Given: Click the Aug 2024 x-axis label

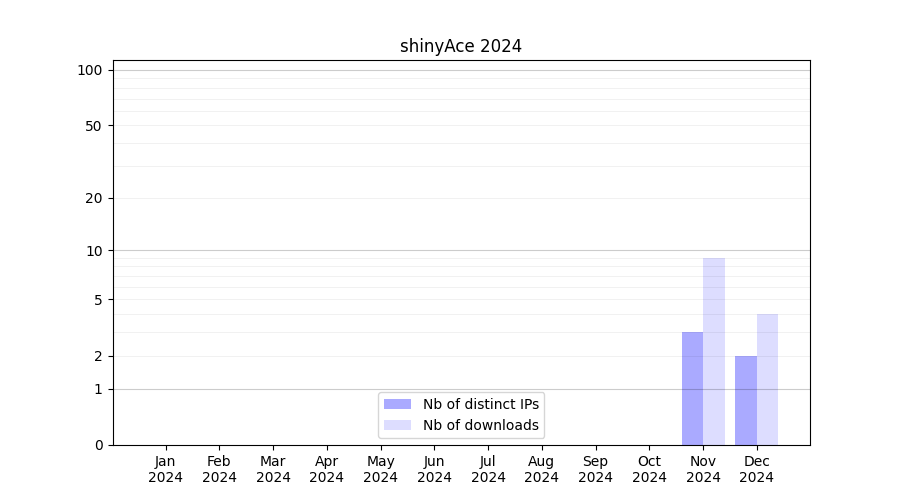Looking at the screenshot, I should [x=542, y=469].
